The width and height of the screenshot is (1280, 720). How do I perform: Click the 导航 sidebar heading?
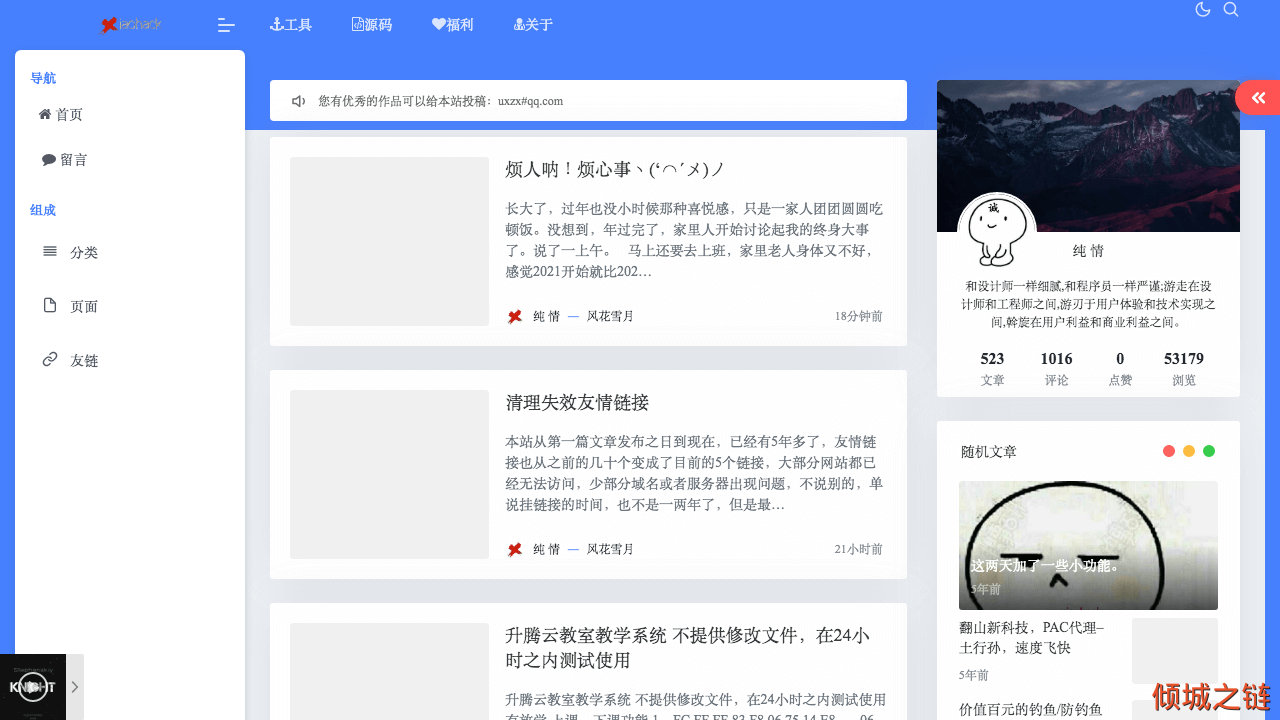click(43, 78)
